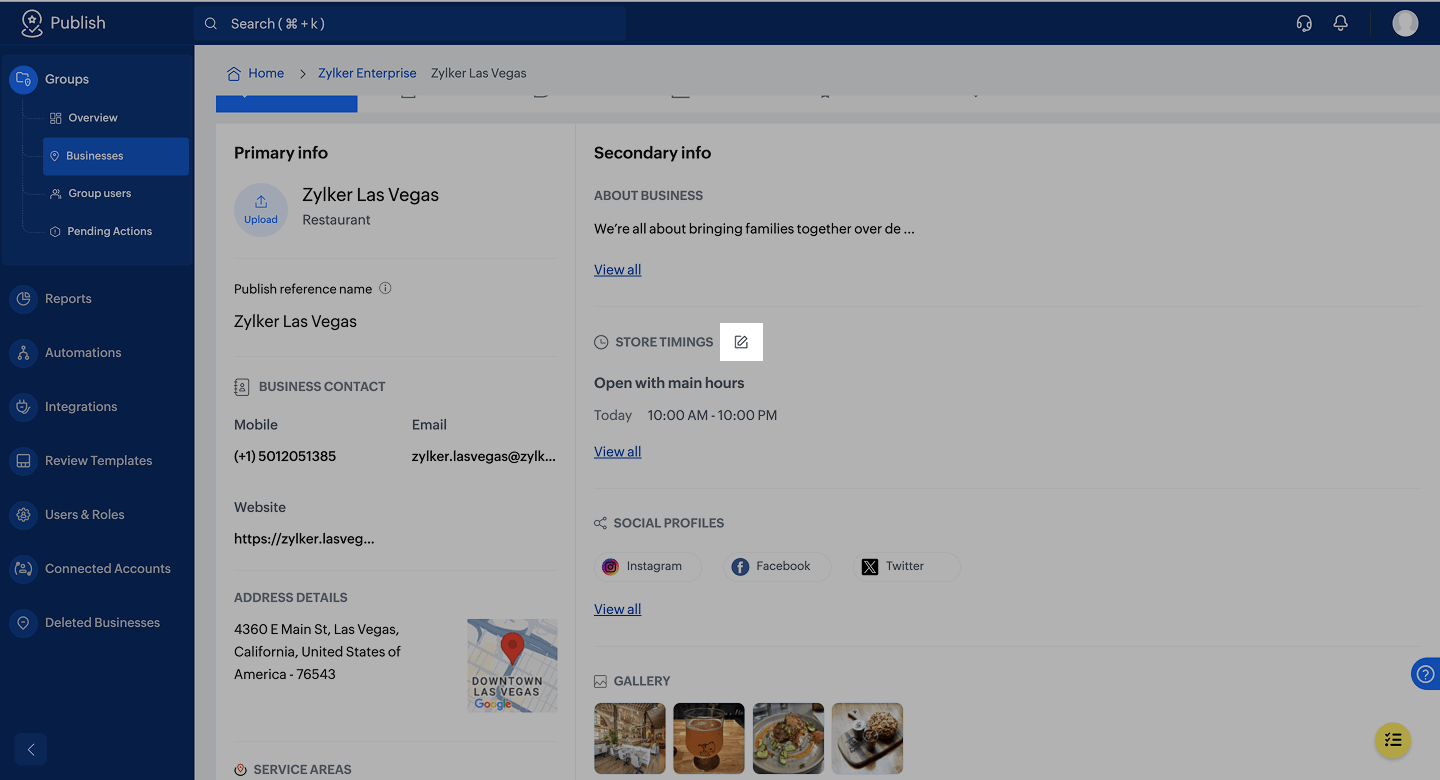
Task: Click the Connected Accounts sidebar icon
Action: (23, 569)
